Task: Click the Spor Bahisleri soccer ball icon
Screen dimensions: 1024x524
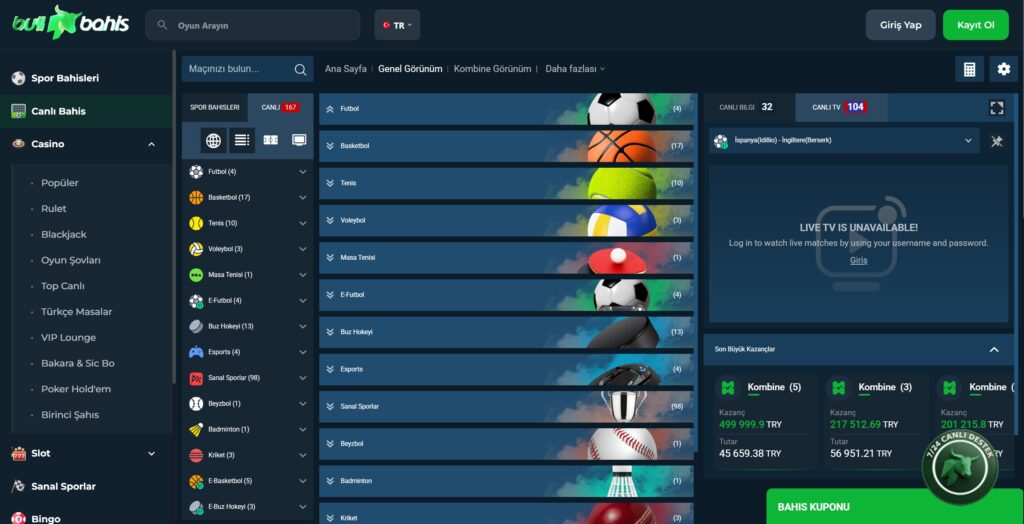Action: pyautogui.click(x=18, y=78)
